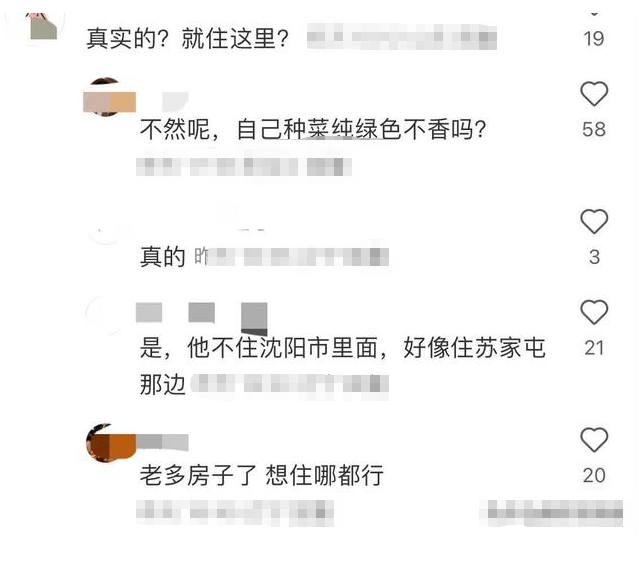Open avatar of the '老多房子了' commenter

click(109, 443)
